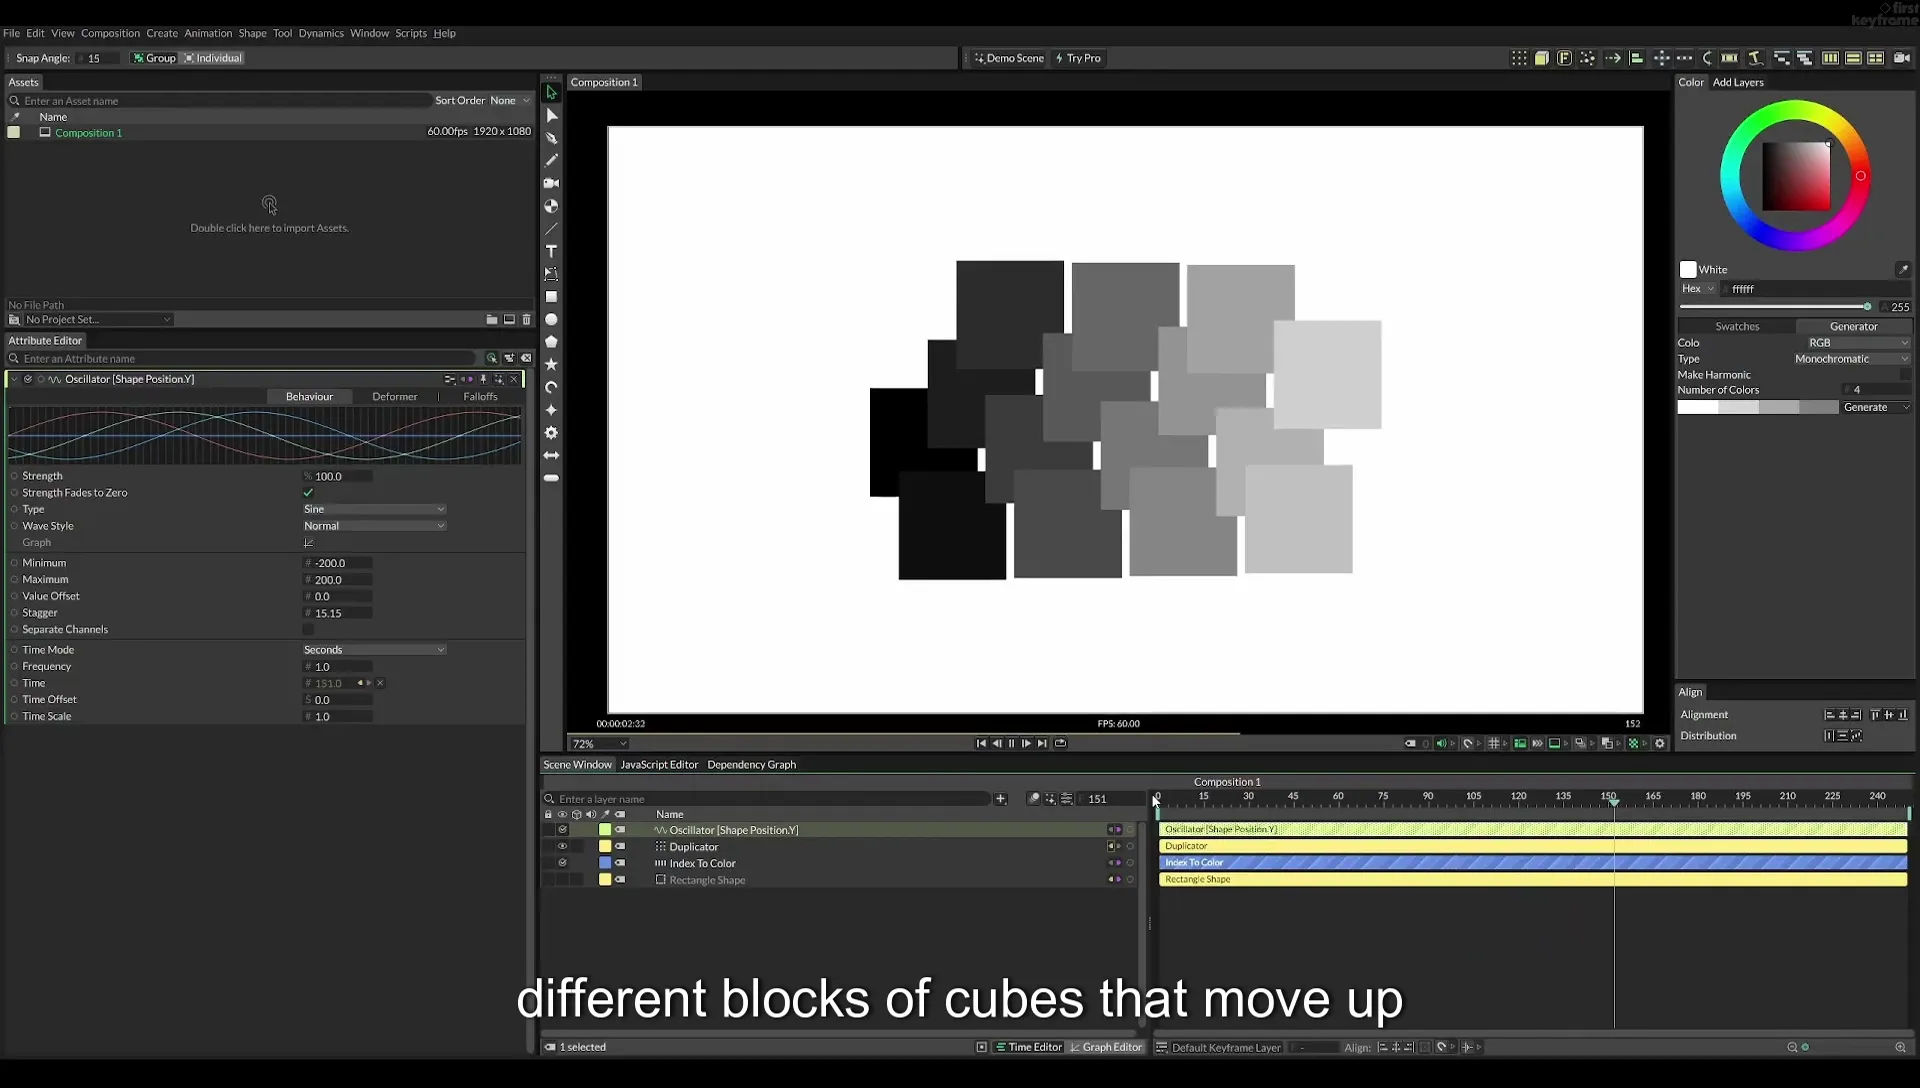Viewport: 1920px width, 1088px height.
Task: Open the Sort Order dropdown
Action: click(510, 100)
